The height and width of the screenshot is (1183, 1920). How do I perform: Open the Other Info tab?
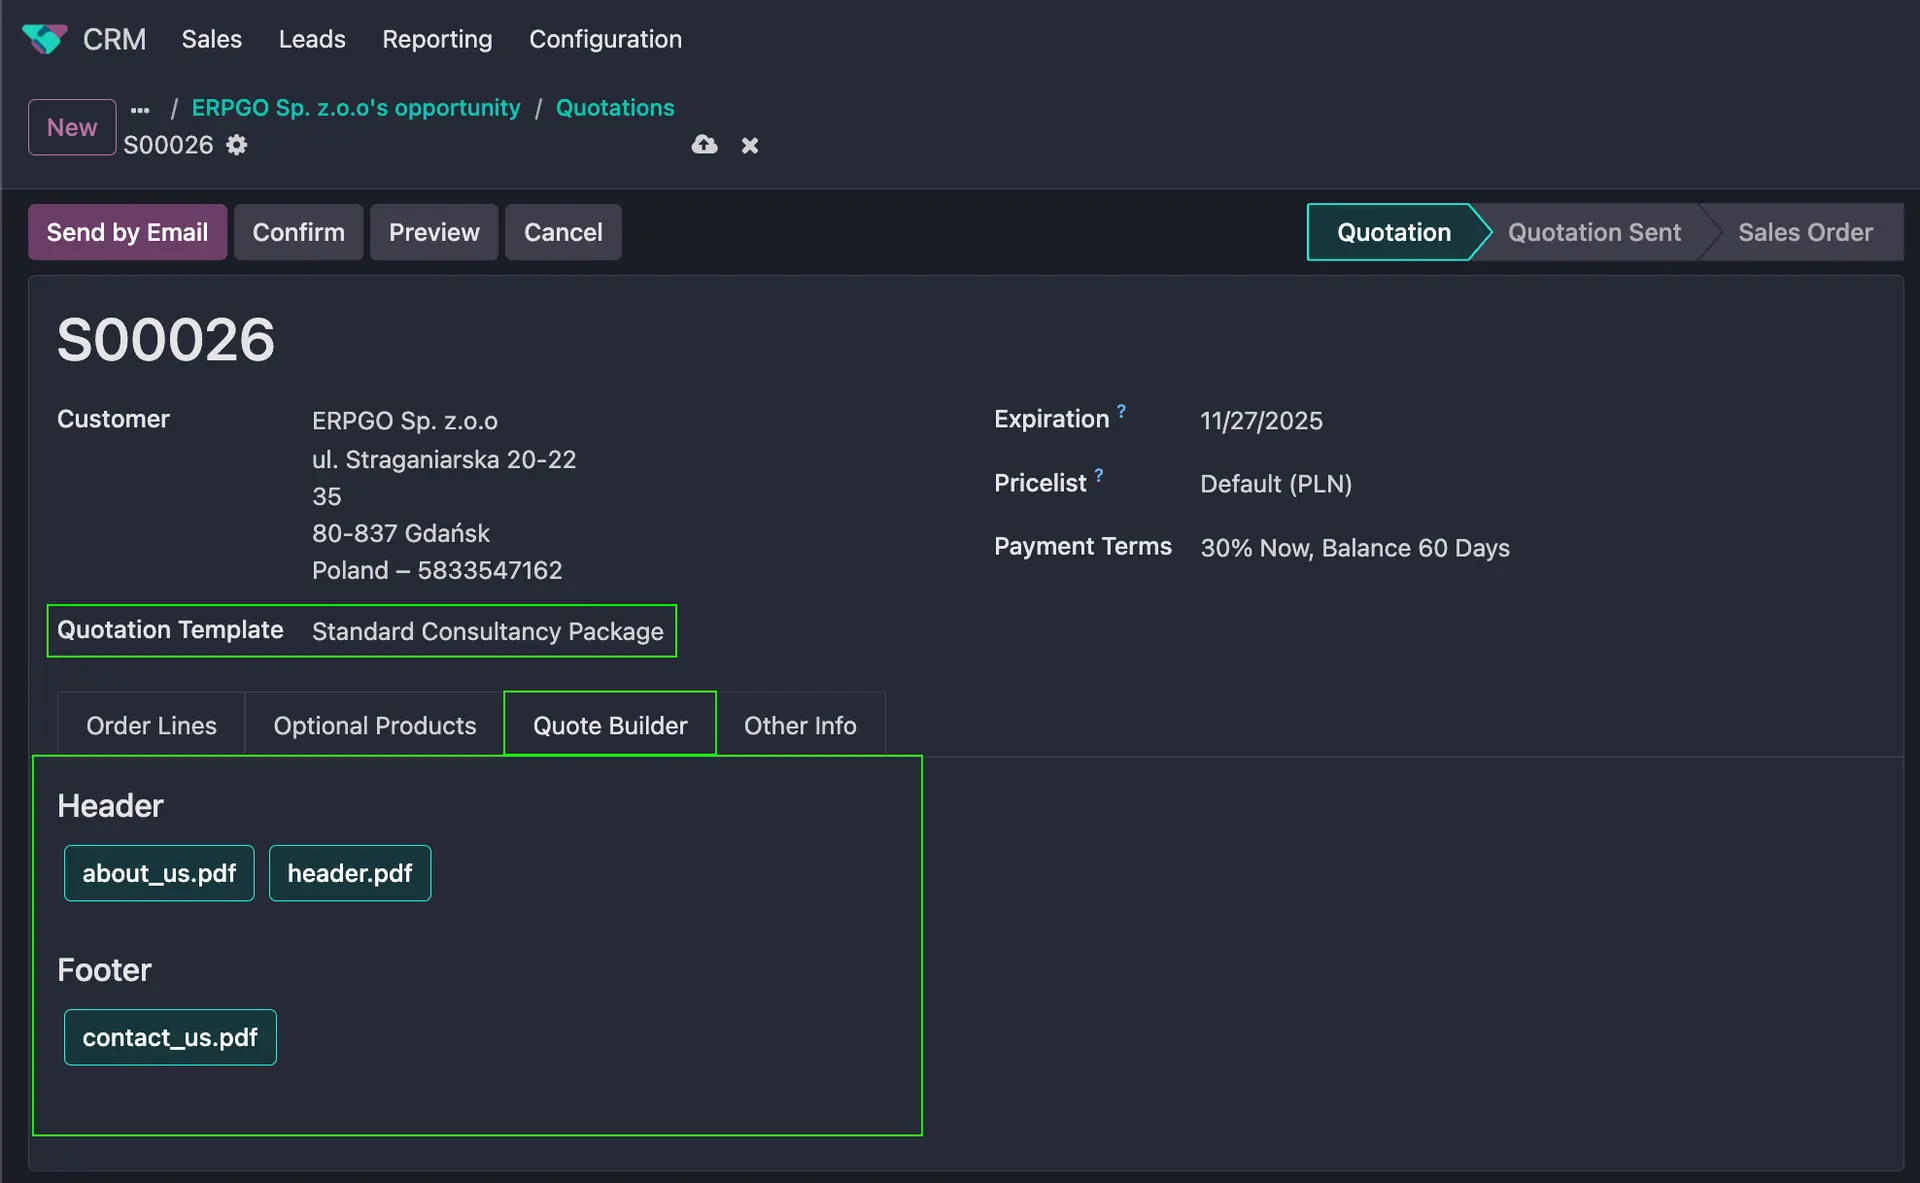coord(800,725)
